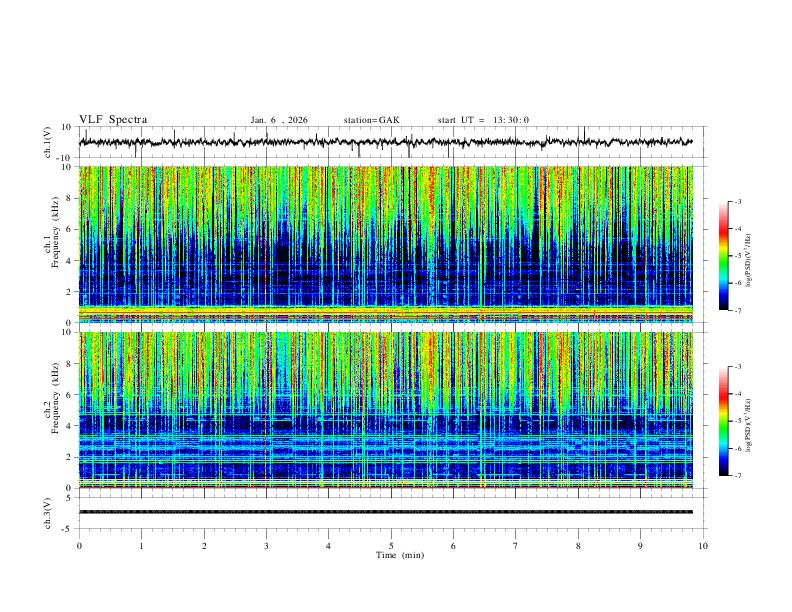Viewport: 792px width, 612px height.
Task: Click the "5" tick on ch.3(V) axis
Action: coord(70,498)
